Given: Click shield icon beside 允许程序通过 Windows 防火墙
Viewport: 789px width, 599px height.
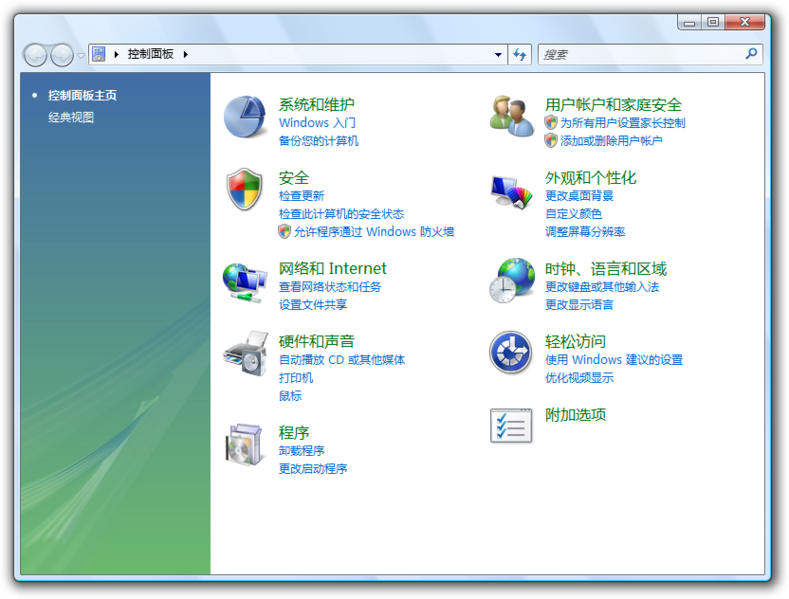Looking at the screenshot, I should click(x=285, y=232).
